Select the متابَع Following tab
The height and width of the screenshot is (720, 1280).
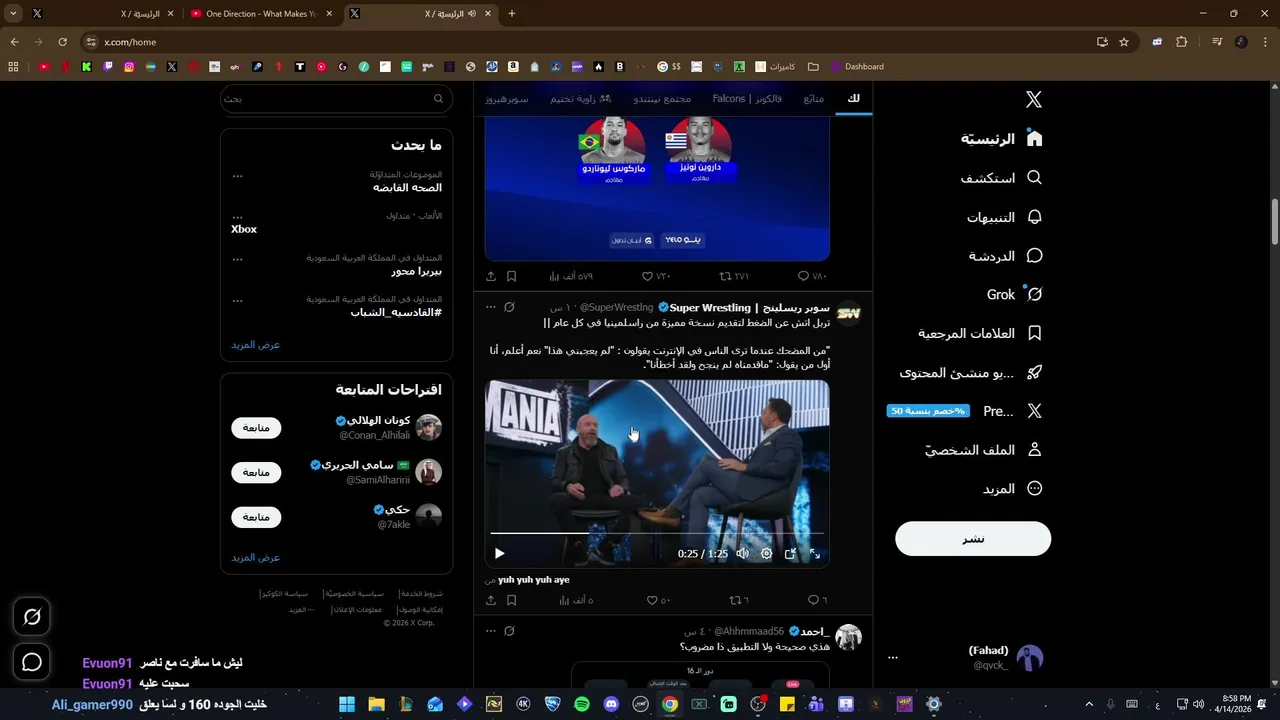(813, 99)
